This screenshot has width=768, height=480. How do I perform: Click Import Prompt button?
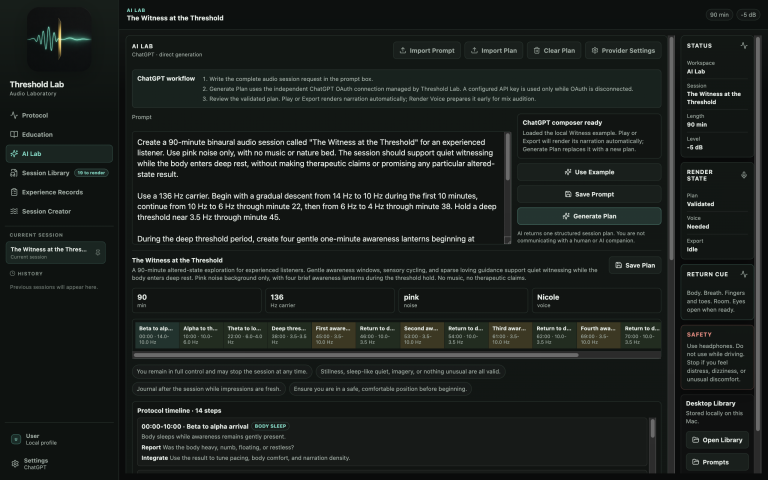click(x=427, y=50)
